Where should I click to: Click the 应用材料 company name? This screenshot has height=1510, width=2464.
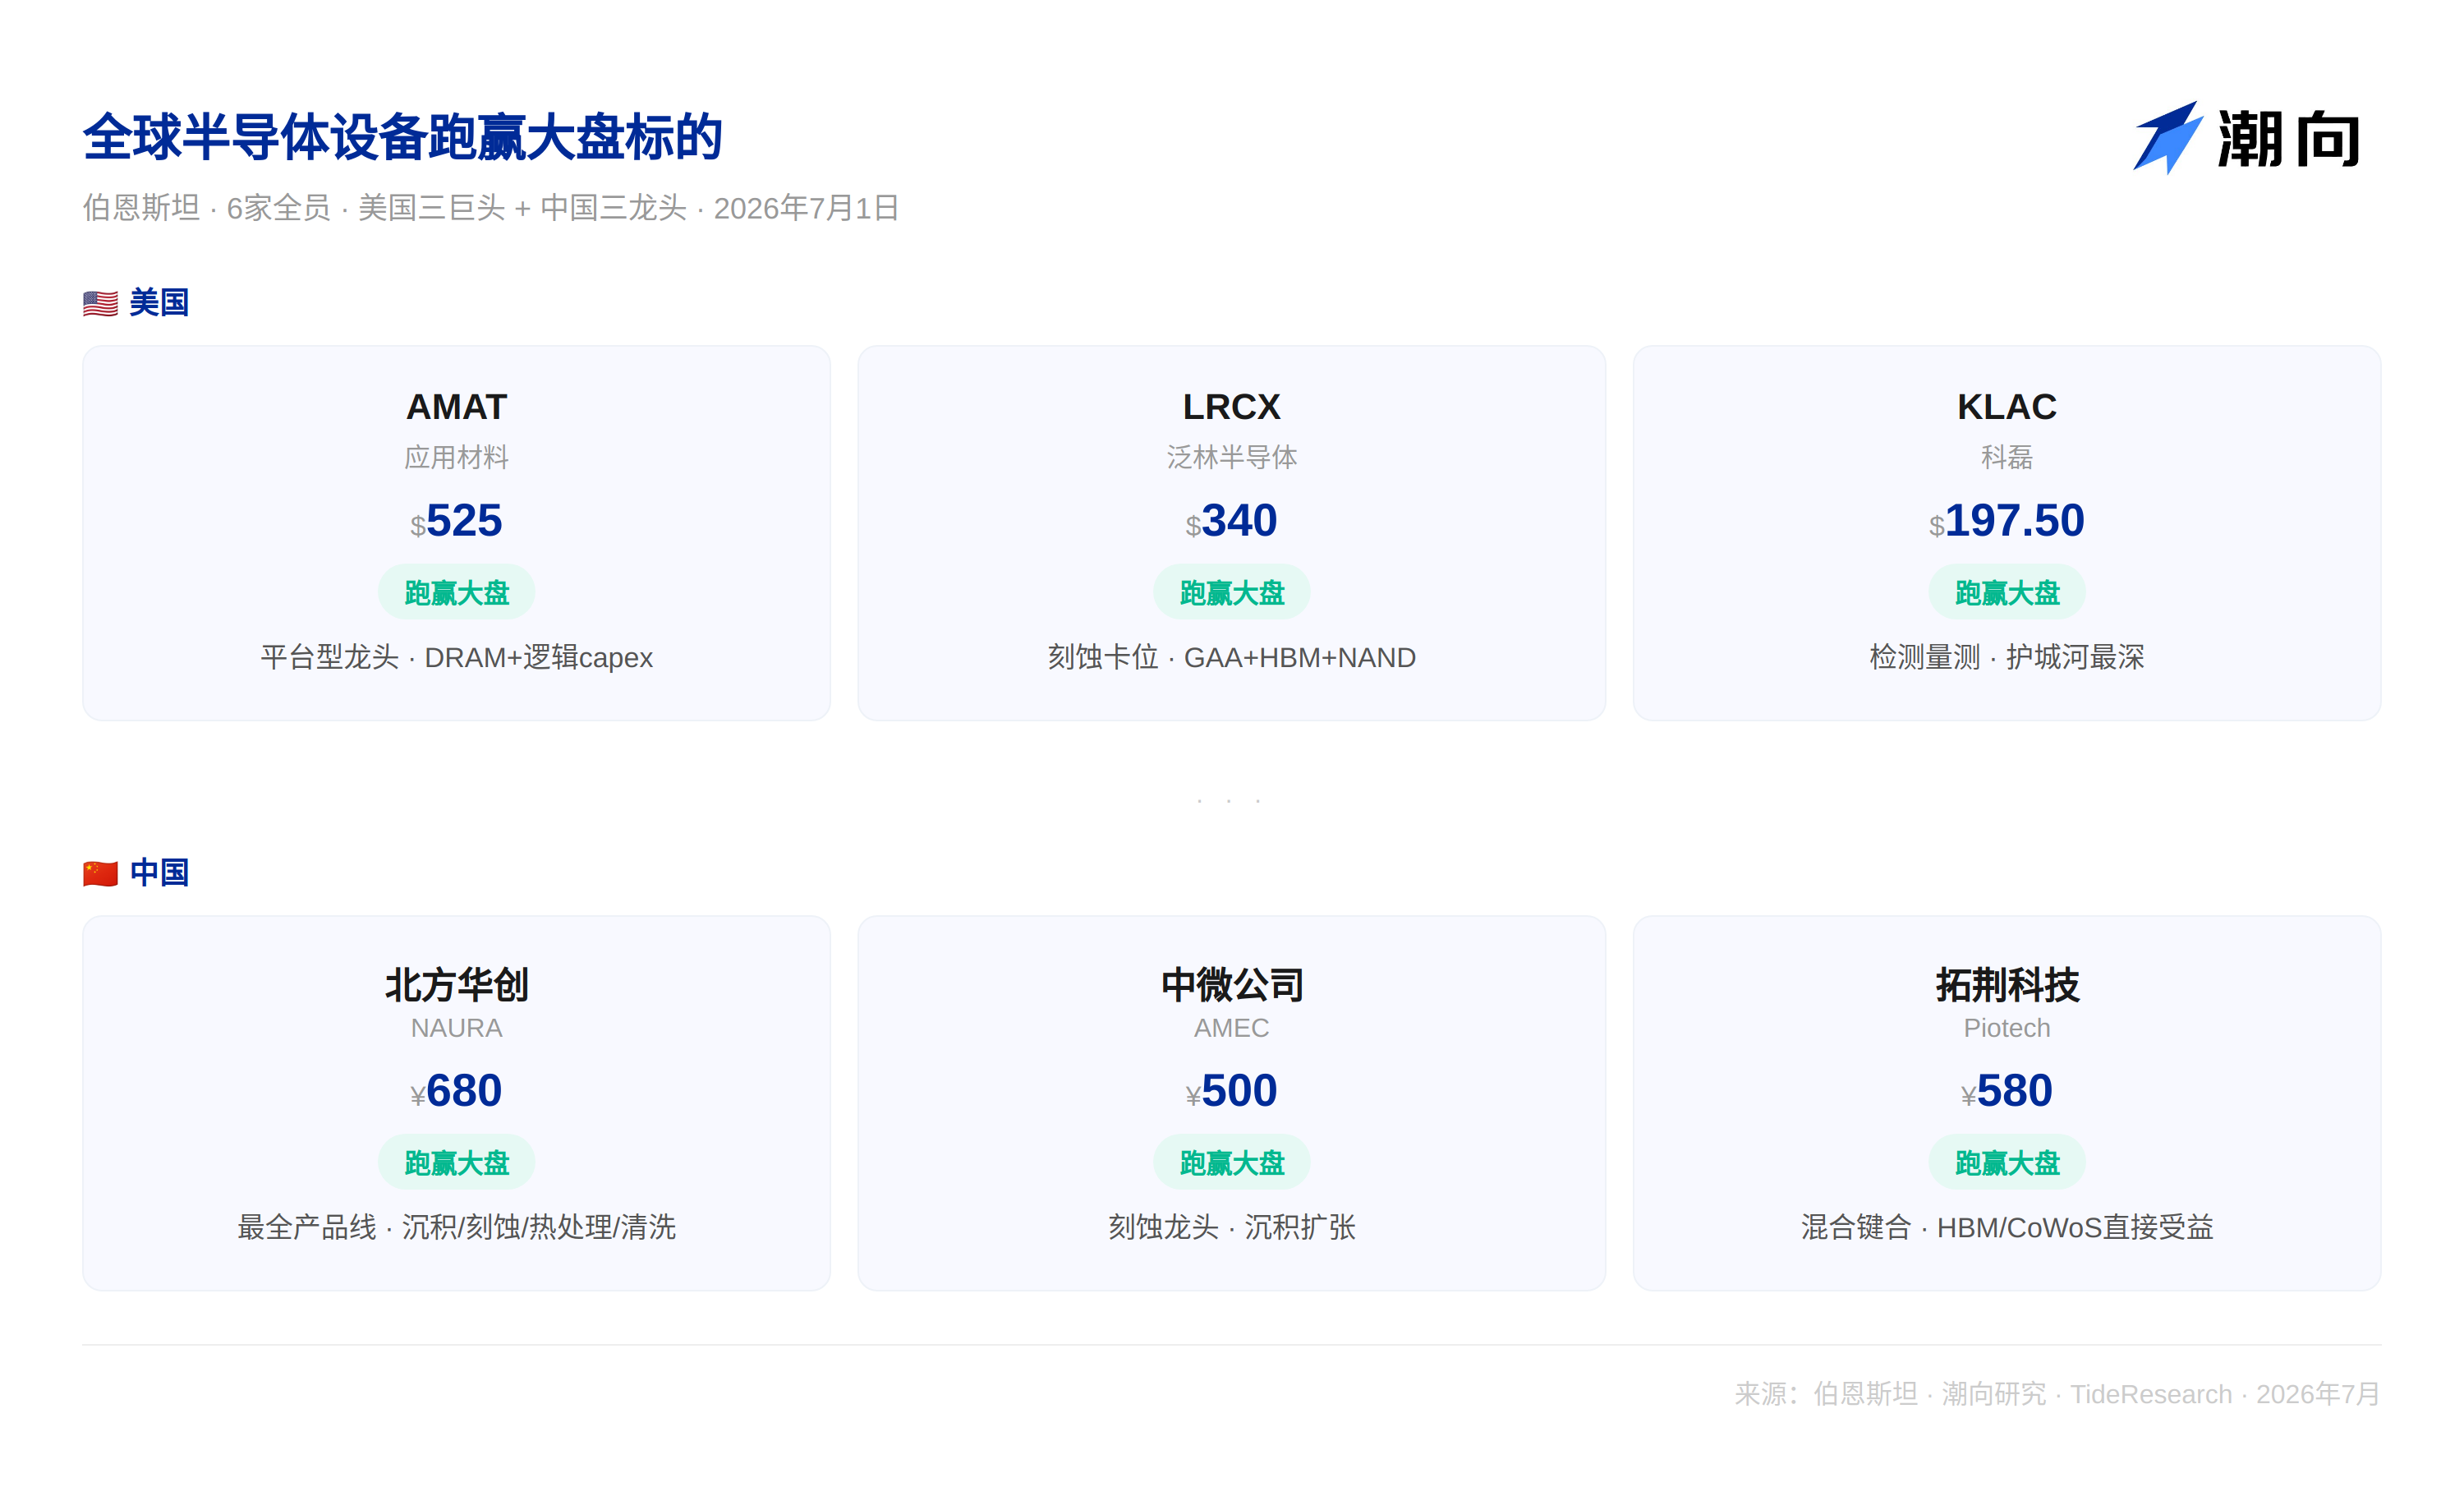[x=456, y=457]
